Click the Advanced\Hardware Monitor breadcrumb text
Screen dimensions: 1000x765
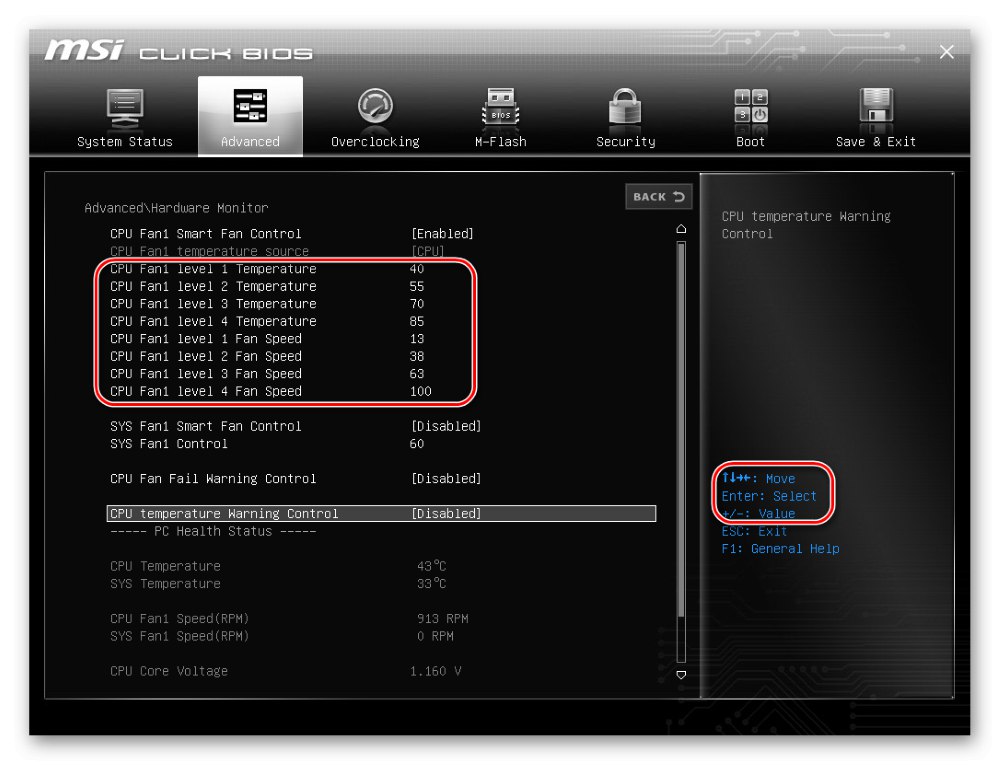pyautogui.click(x=176, y=208)
